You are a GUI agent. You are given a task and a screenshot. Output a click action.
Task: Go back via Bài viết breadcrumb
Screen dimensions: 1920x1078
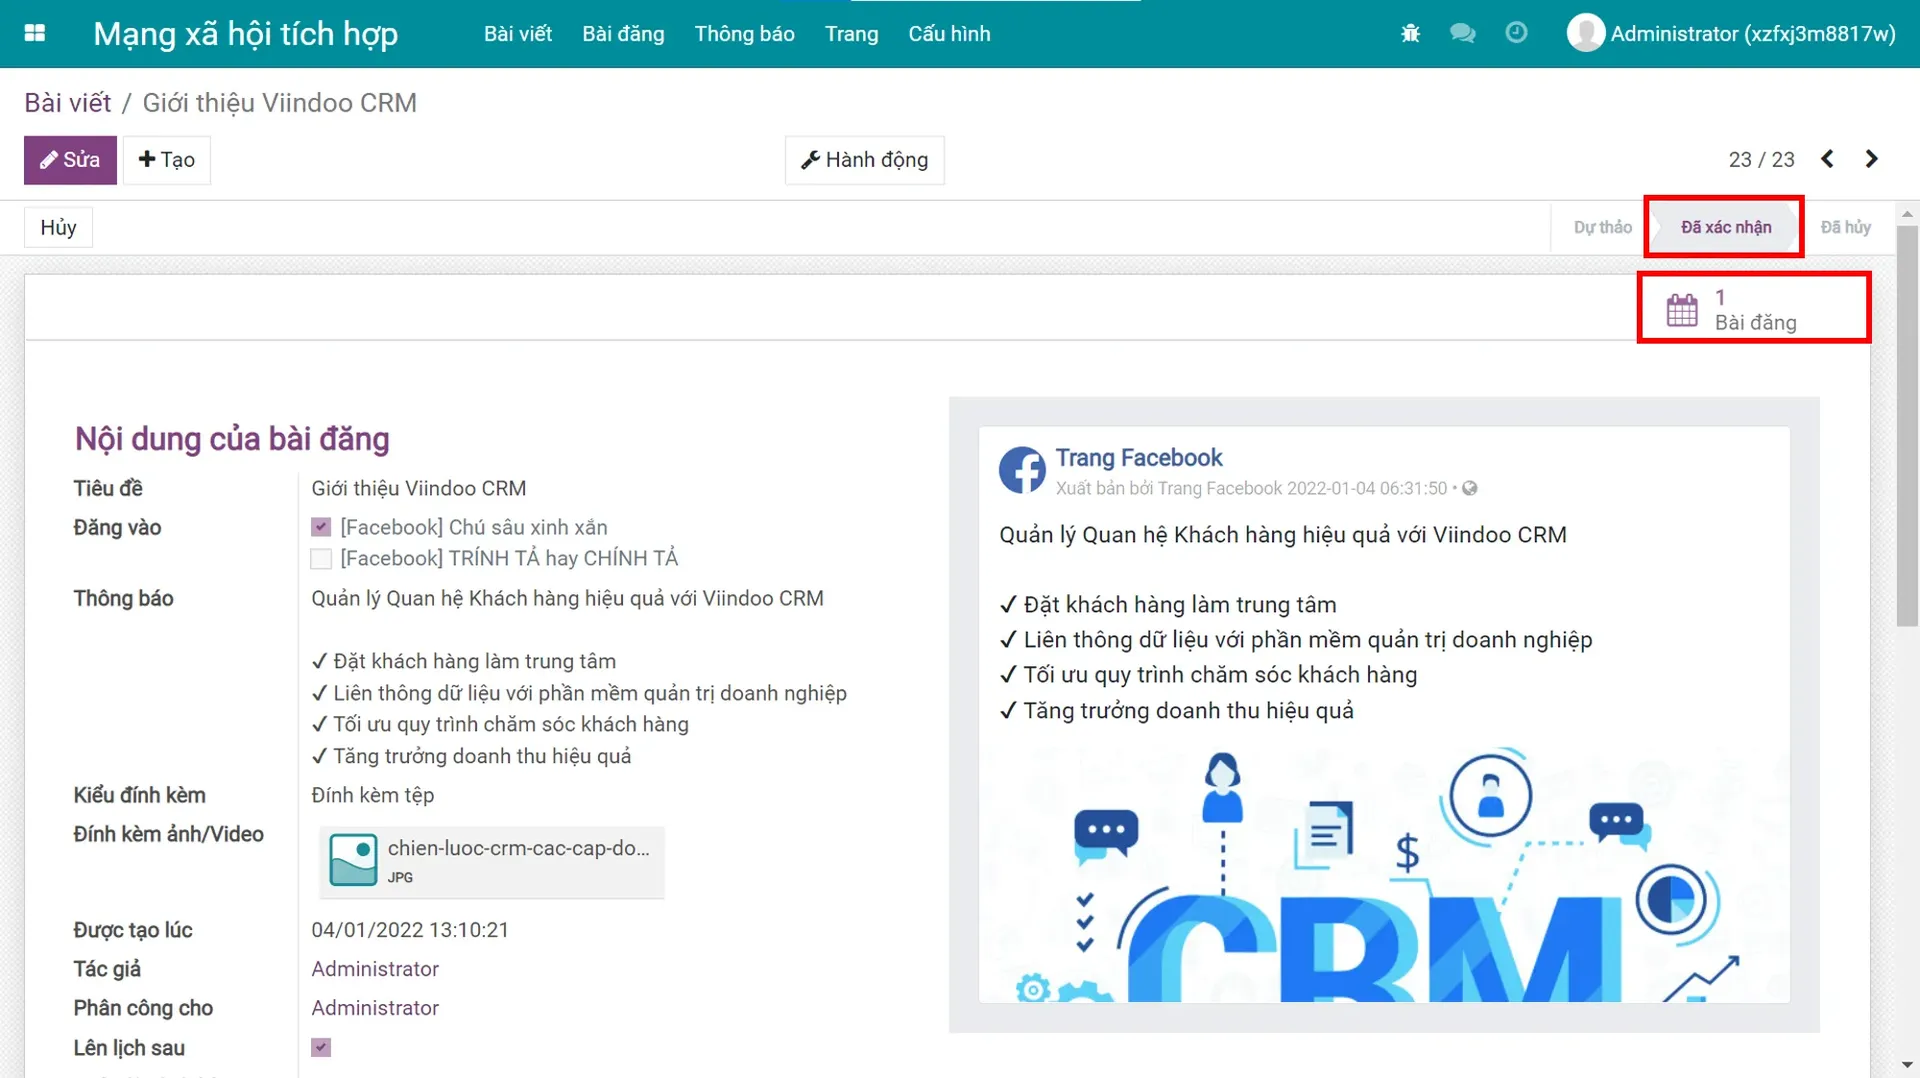pos(67,103)
